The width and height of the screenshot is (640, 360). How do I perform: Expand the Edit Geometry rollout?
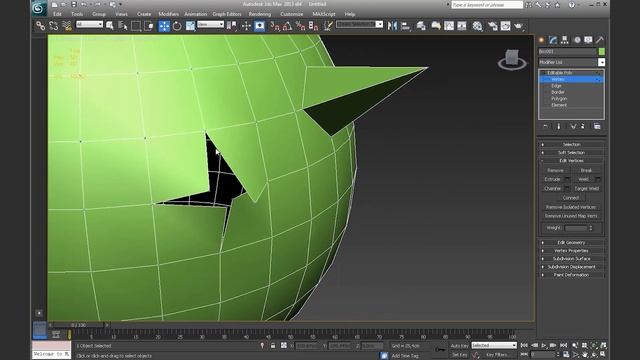[x=571, y=242]
